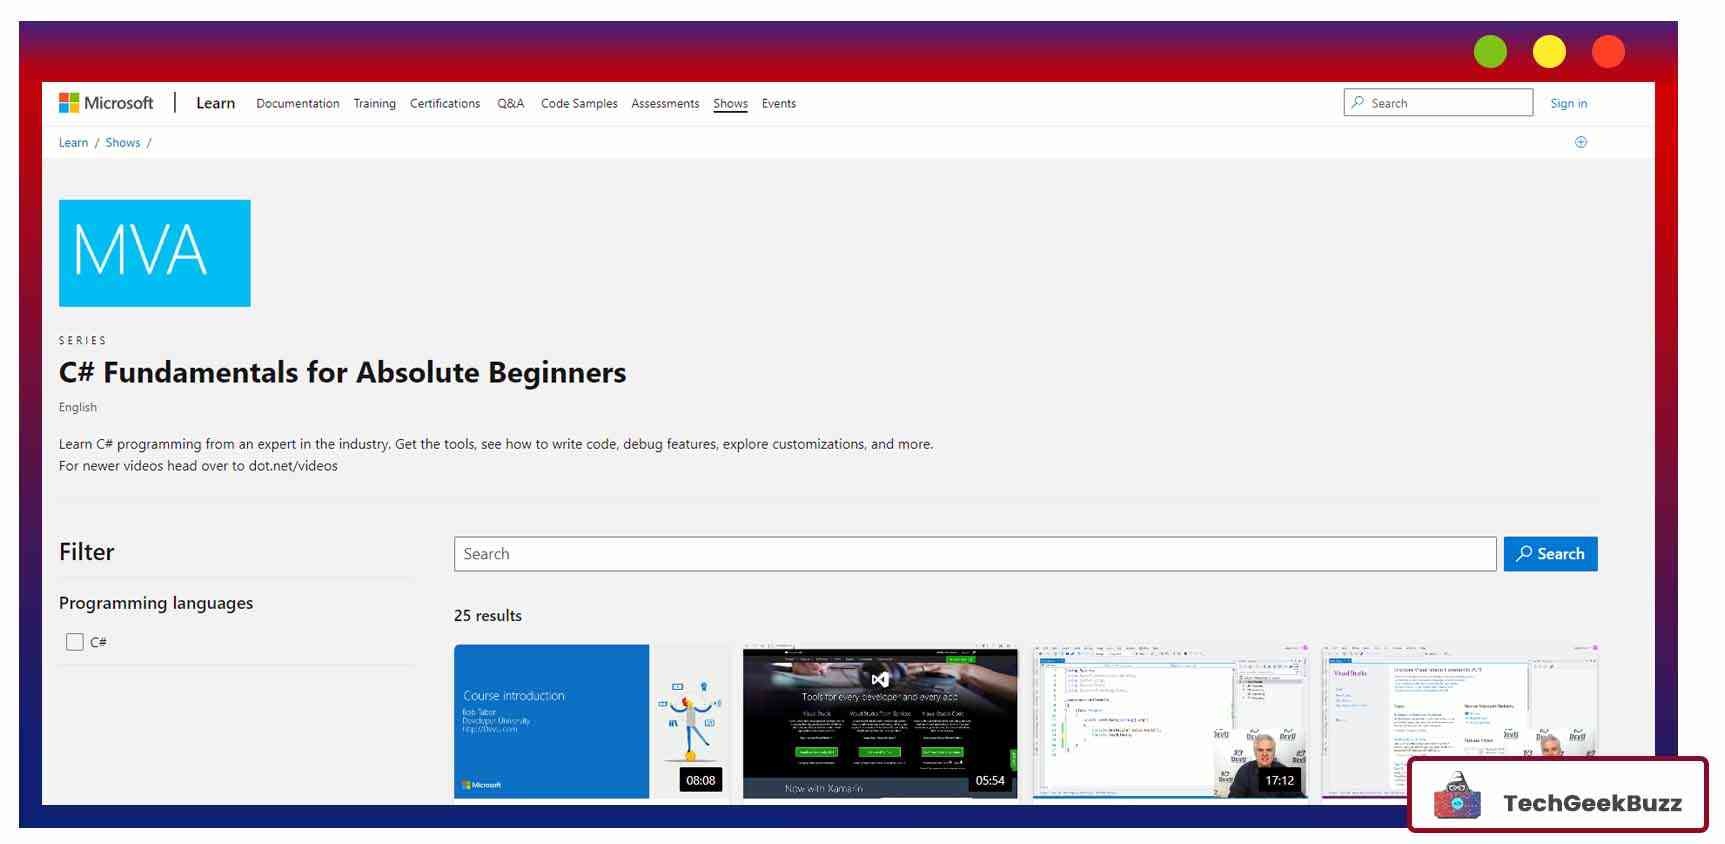Tick the C# programming language checkbox

[x=75, y=642]
